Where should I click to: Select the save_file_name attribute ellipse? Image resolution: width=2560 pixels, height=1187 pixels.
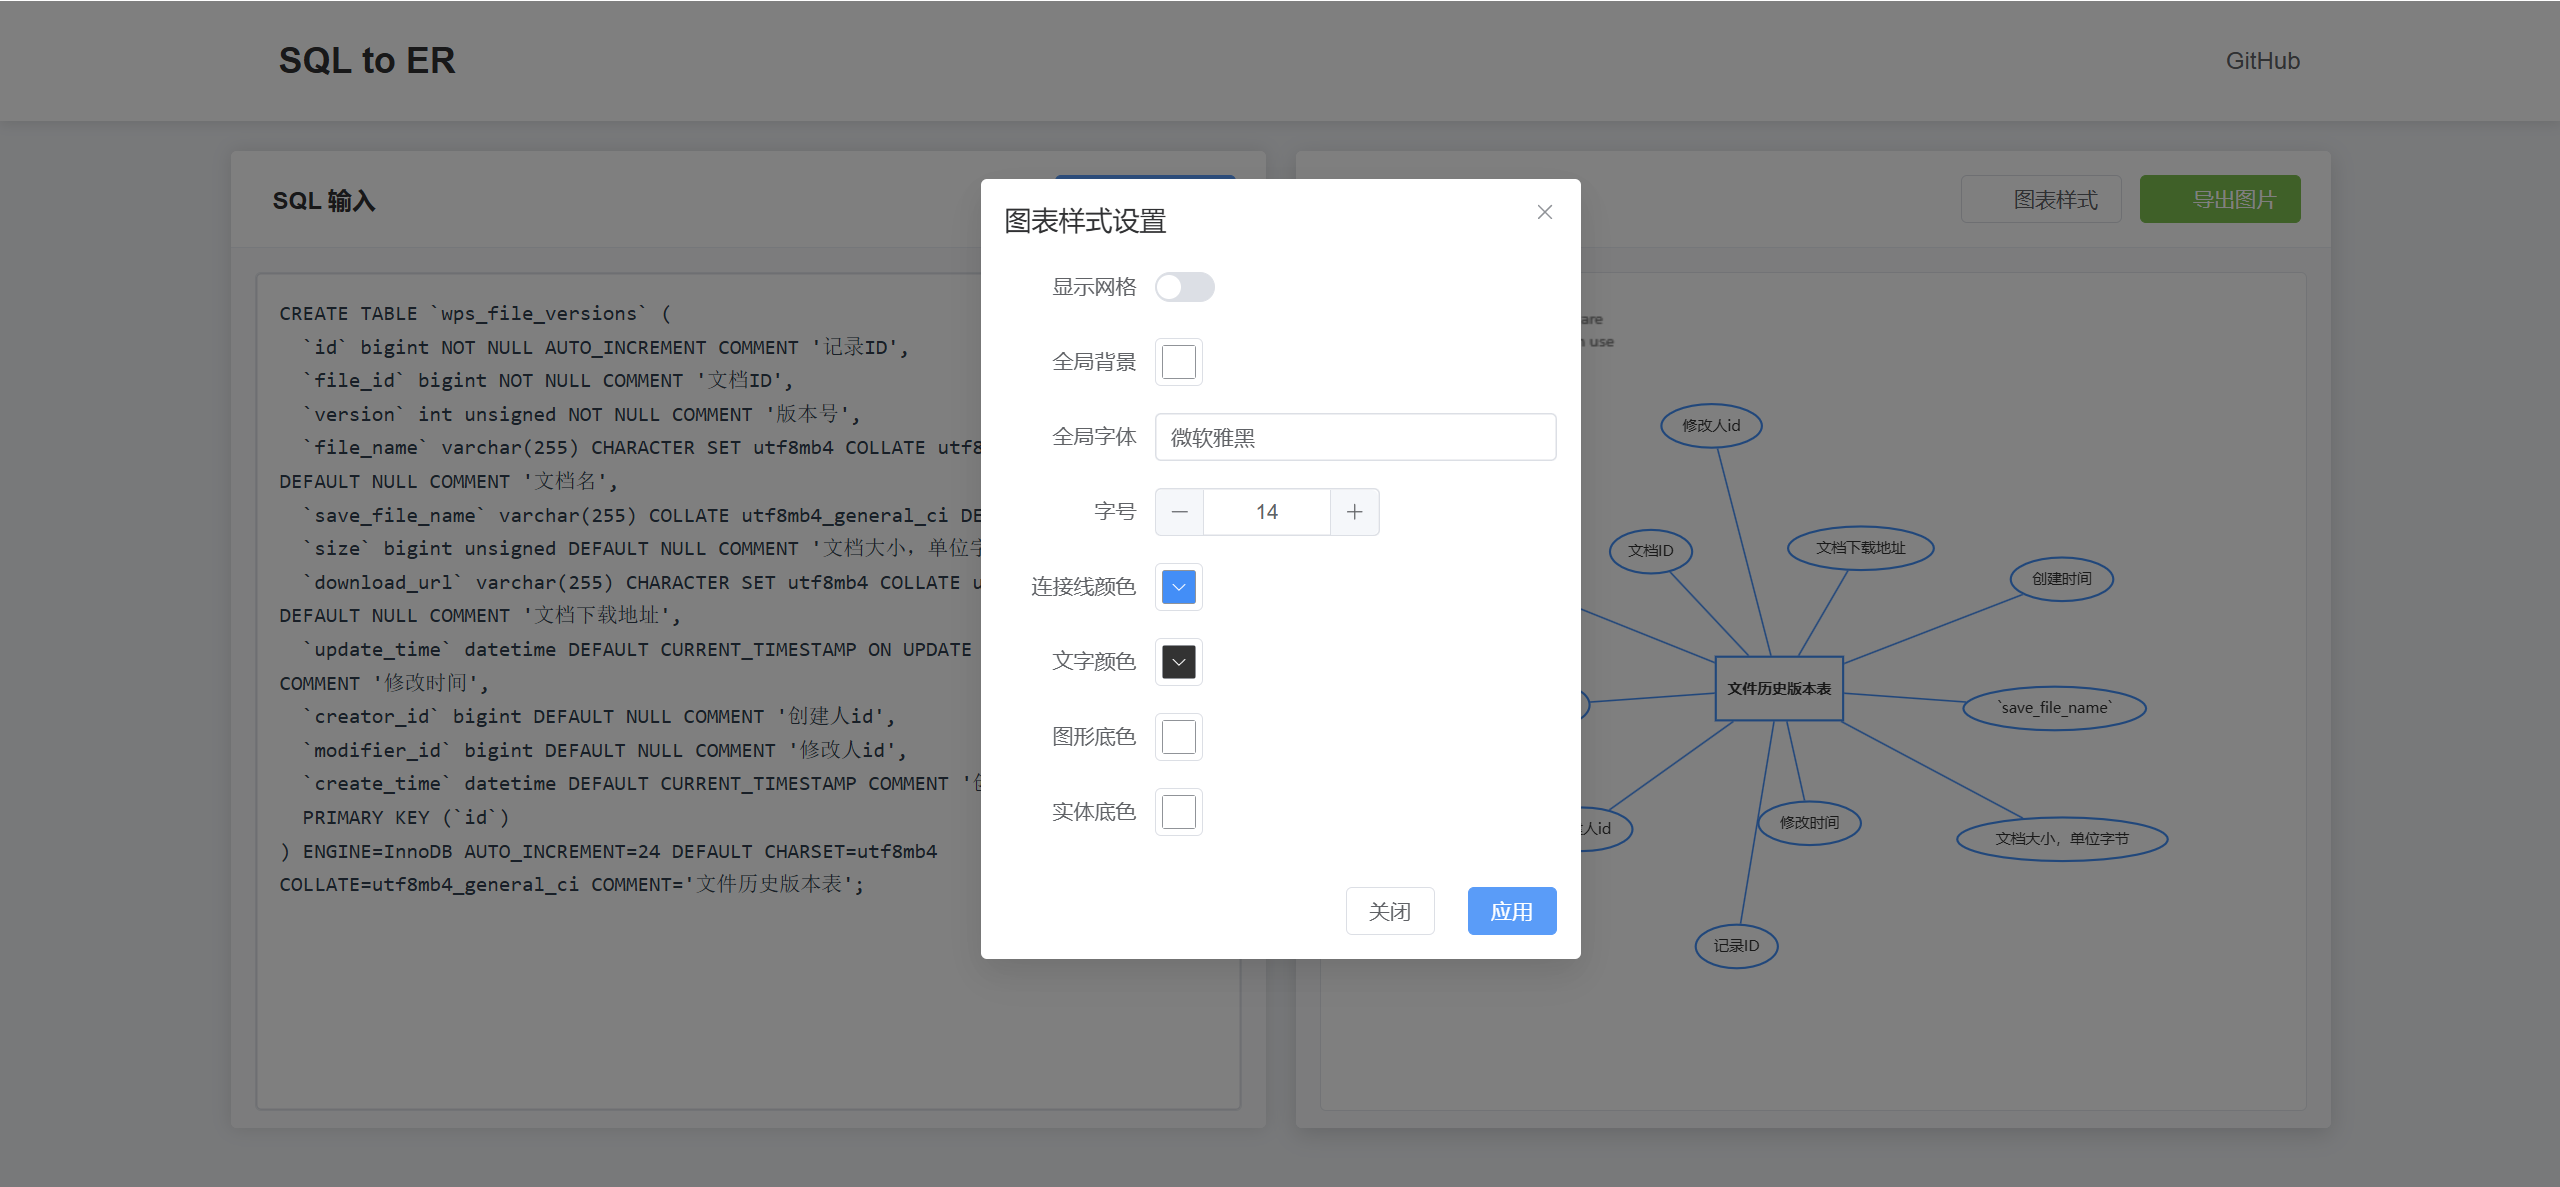tap(2054, 708)
